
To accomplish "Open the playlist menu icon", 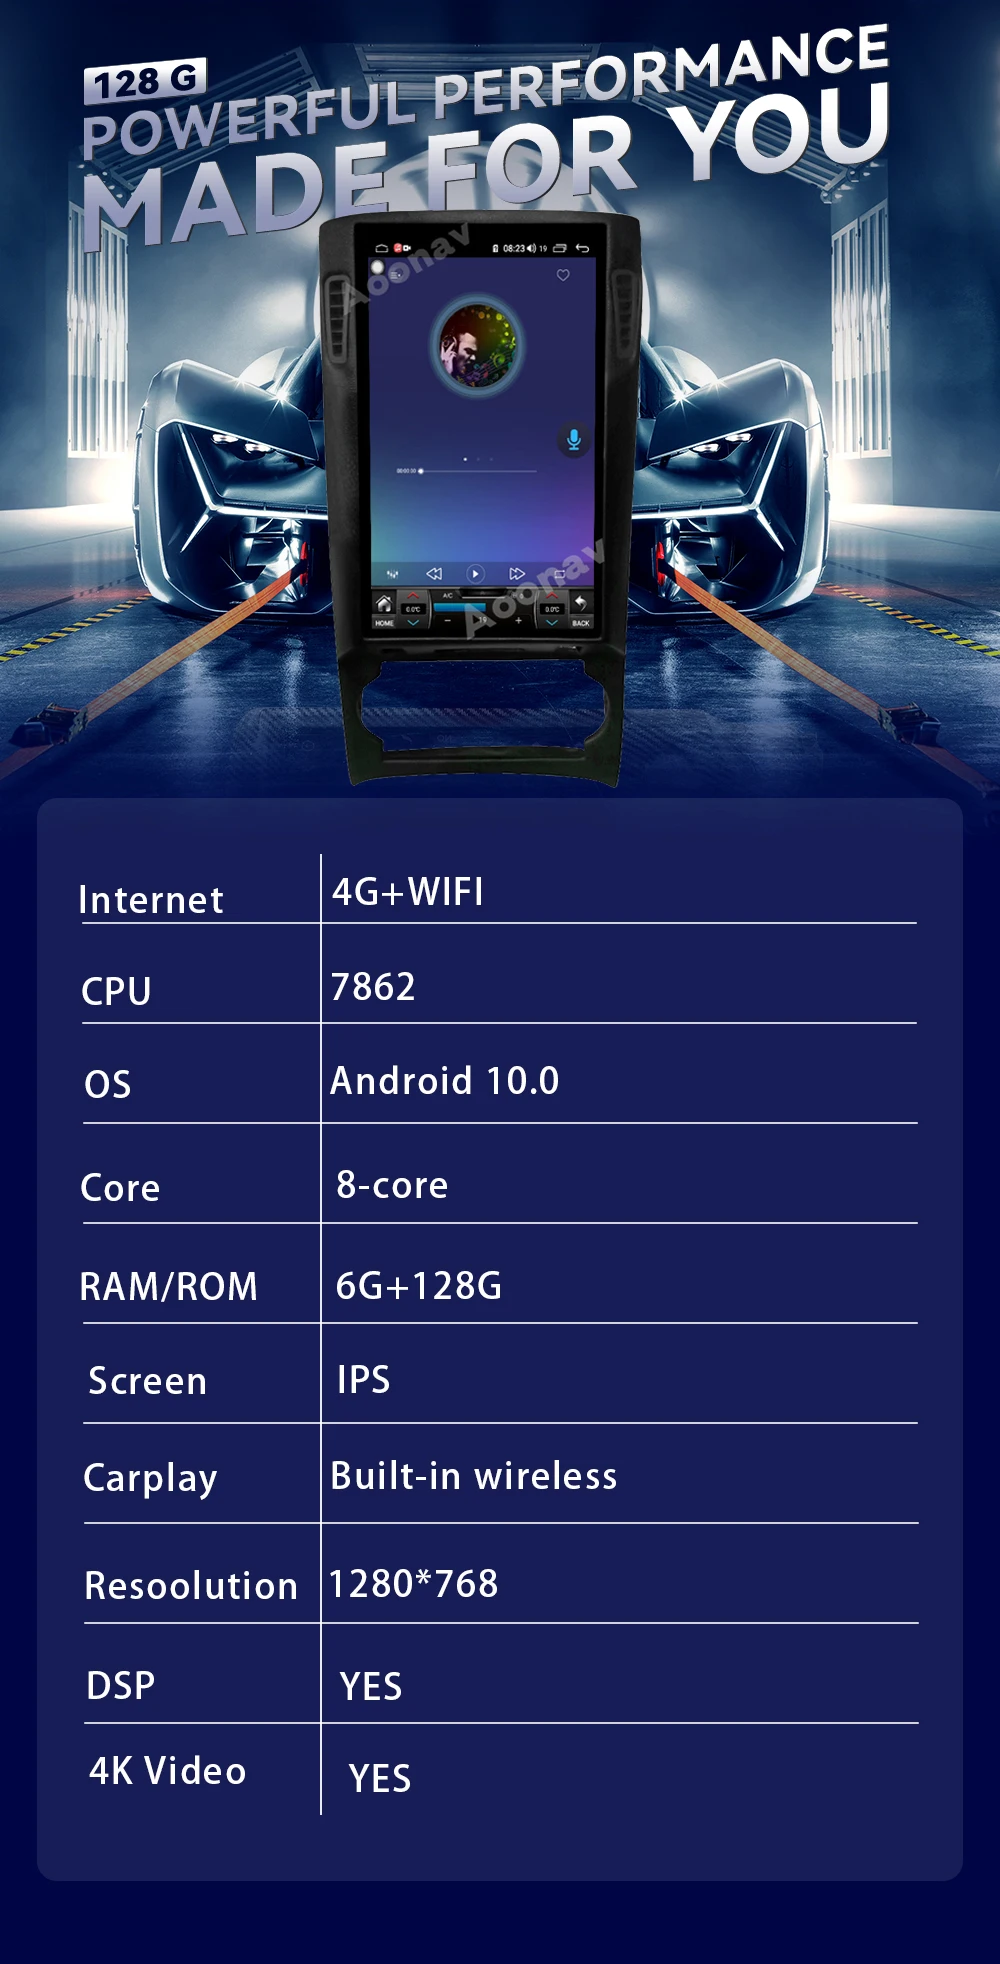I will click(x=397, y=275).
